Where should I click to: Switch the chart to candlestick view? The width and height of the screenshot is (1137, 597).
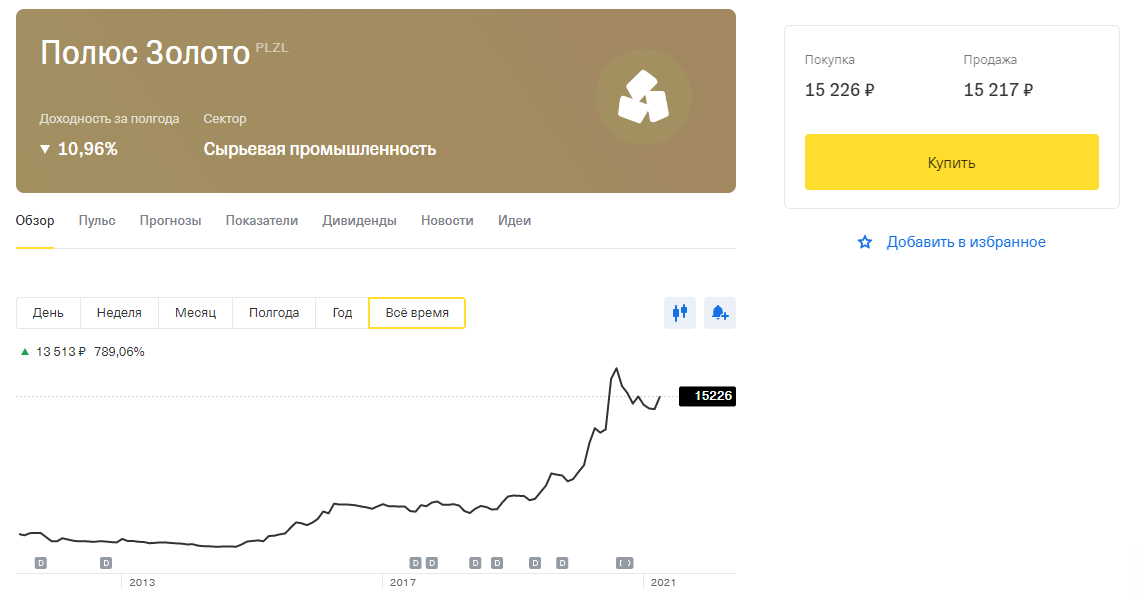(679, 313)
